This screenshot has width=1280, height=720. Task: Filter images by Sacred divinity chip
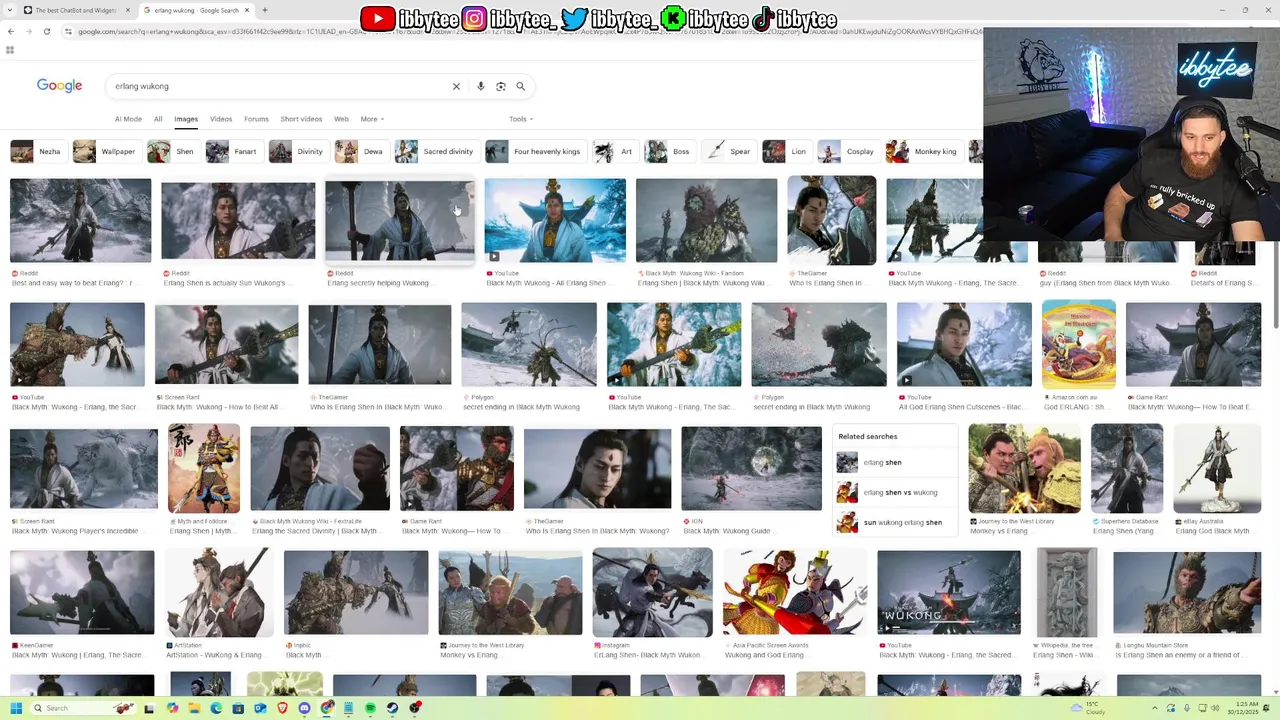[x=435, y=151]
